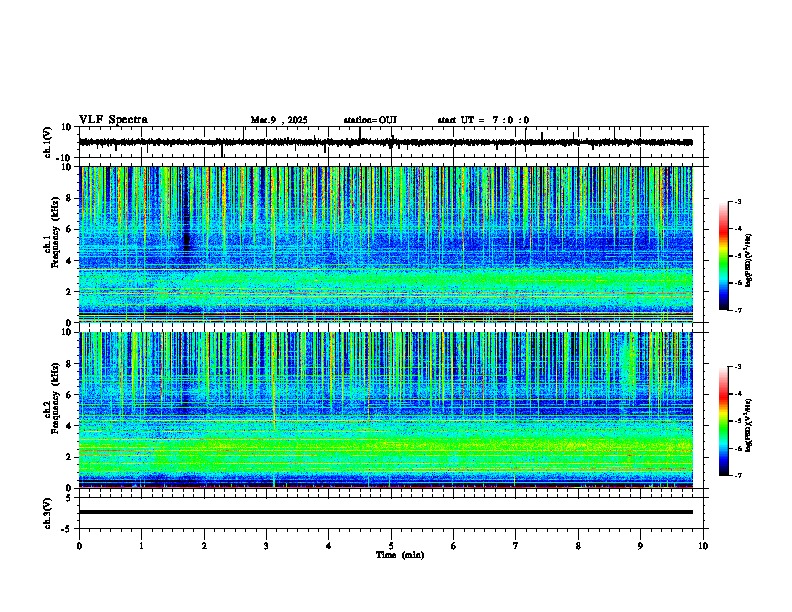Click the "Time (min)" axis title
Screen dimensions: 792x612
(400, 555)
